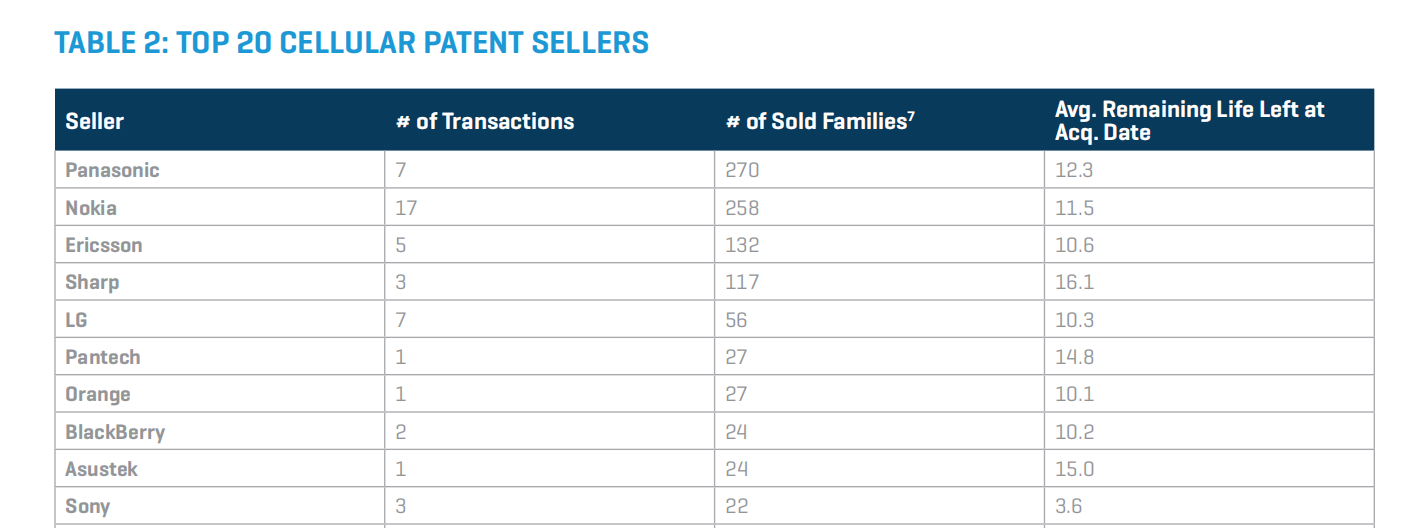The image size is (1427, 528).
Task: Click the BlackBerry row name
Action: click(115, 432)
